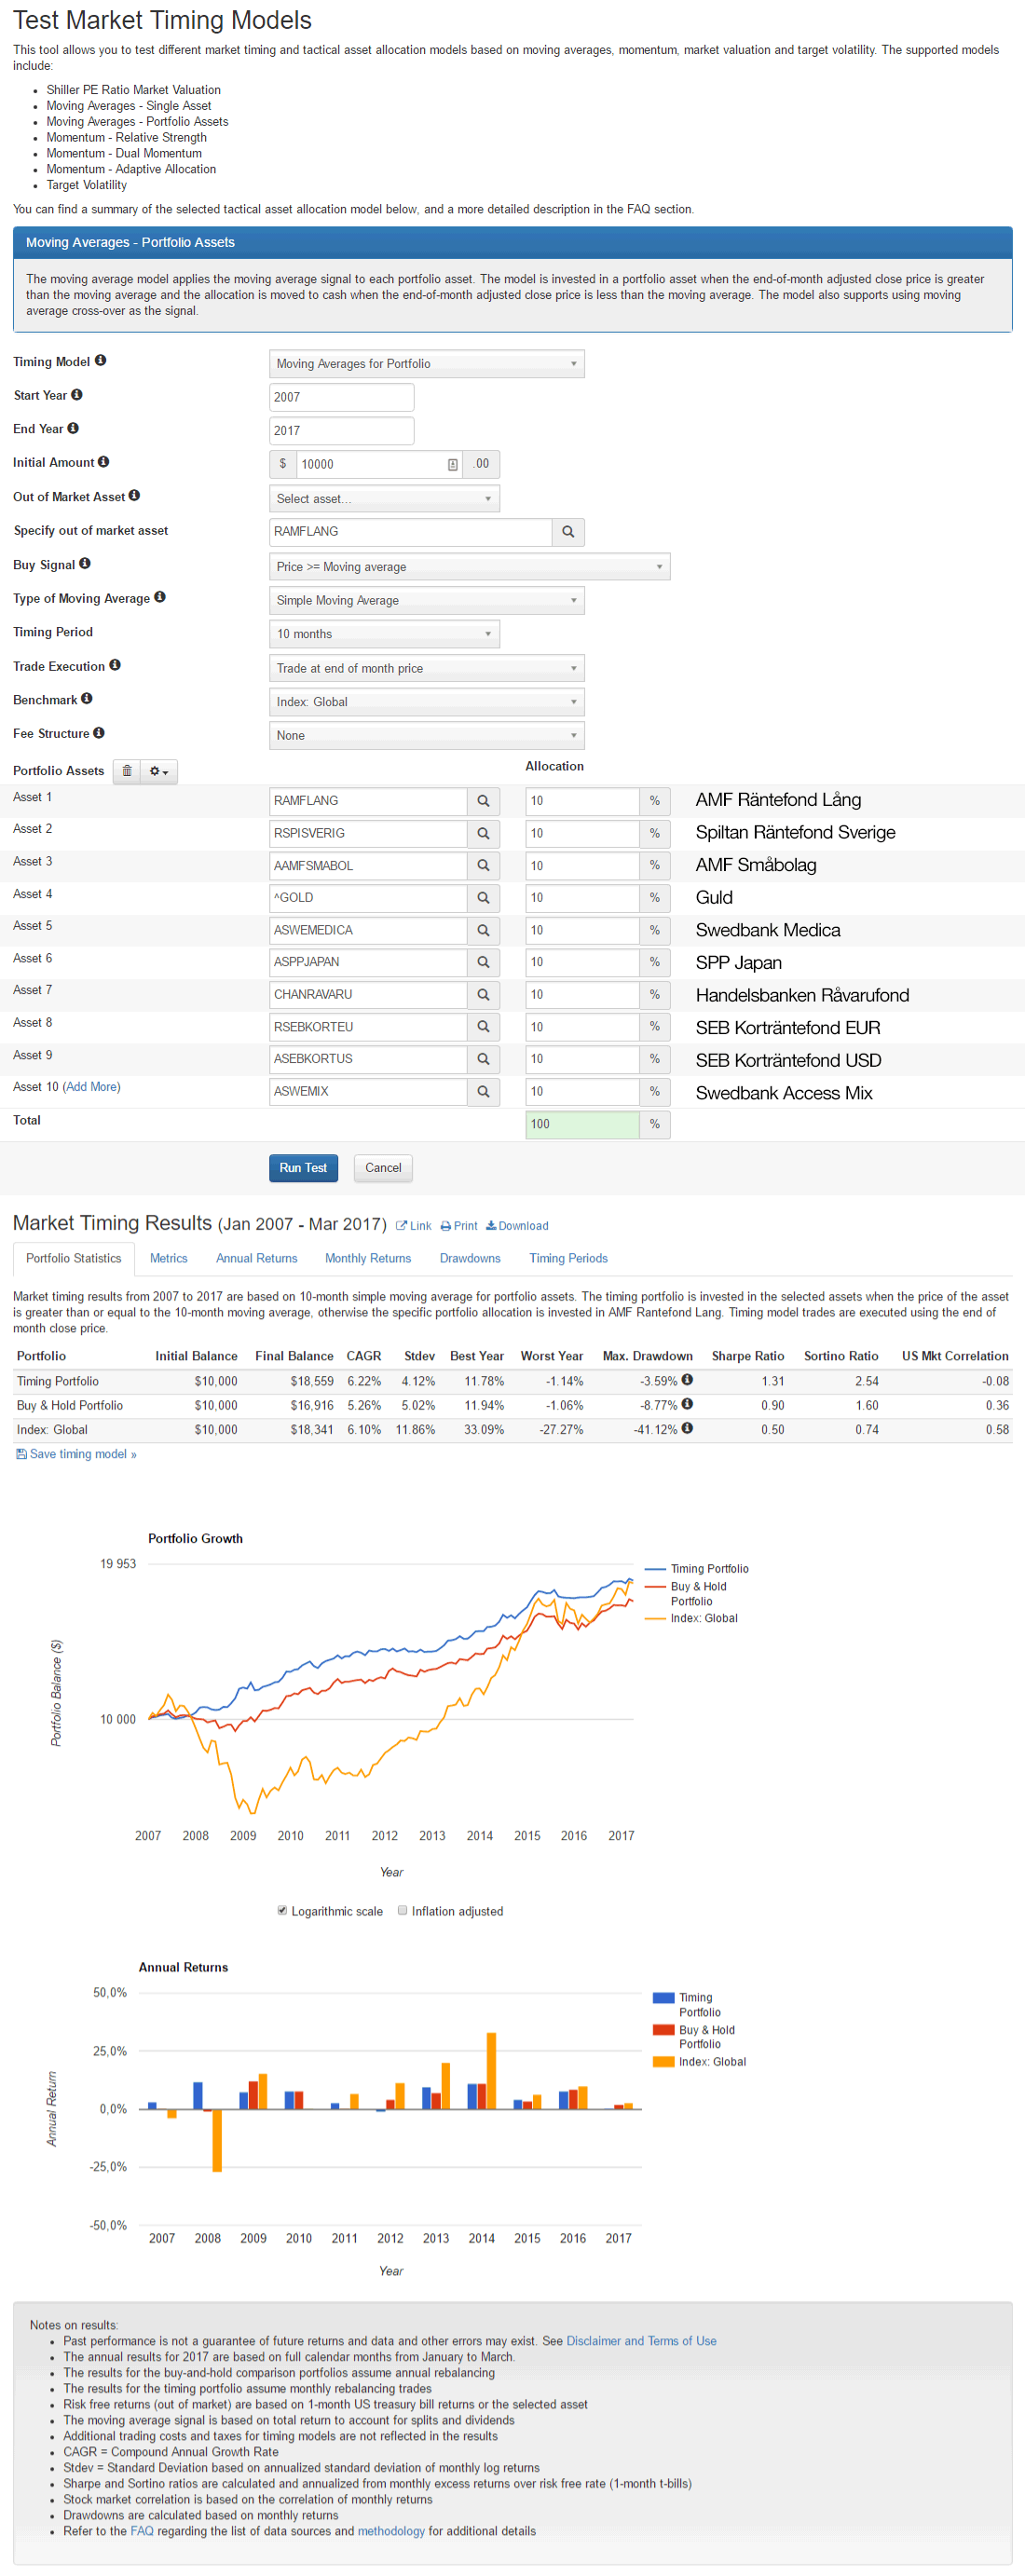The height and width of the screenshot is (2576, 1025).
Task: Click the Start Year input field
Action: point(341,397)
